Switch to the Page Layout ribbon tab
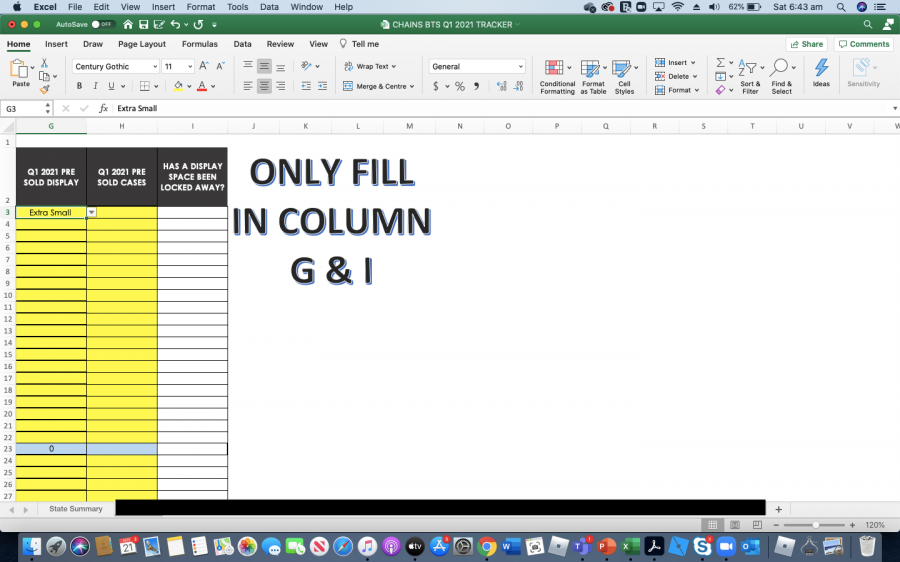The width and height of the screenshot is (900, 562). click(x=142, y=44)
